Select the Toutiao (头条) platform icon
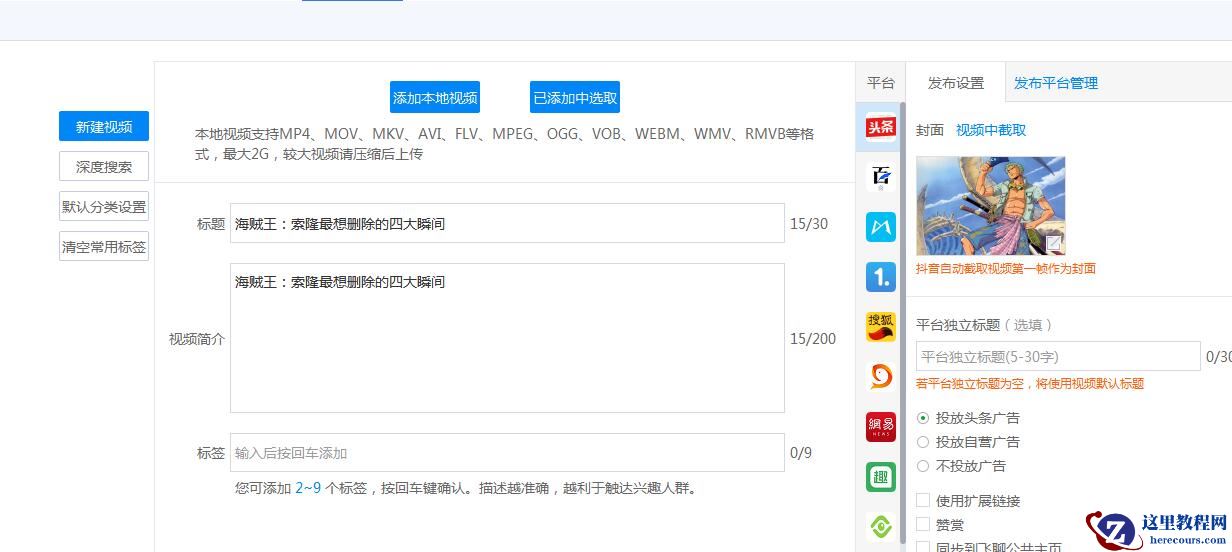The width and height of the screenshot is (1232, 552). (881, 128)
